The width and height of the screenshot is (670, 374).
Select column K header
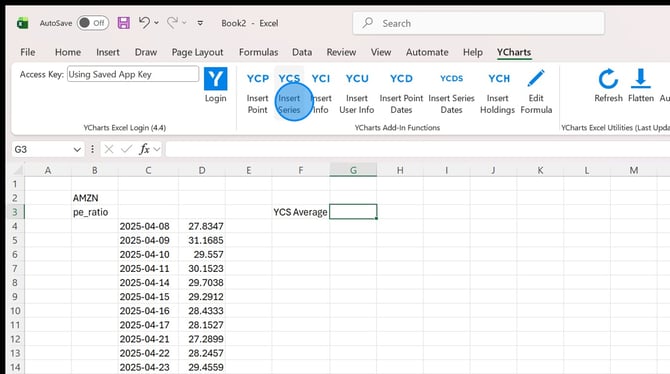(x=540, y=170)
